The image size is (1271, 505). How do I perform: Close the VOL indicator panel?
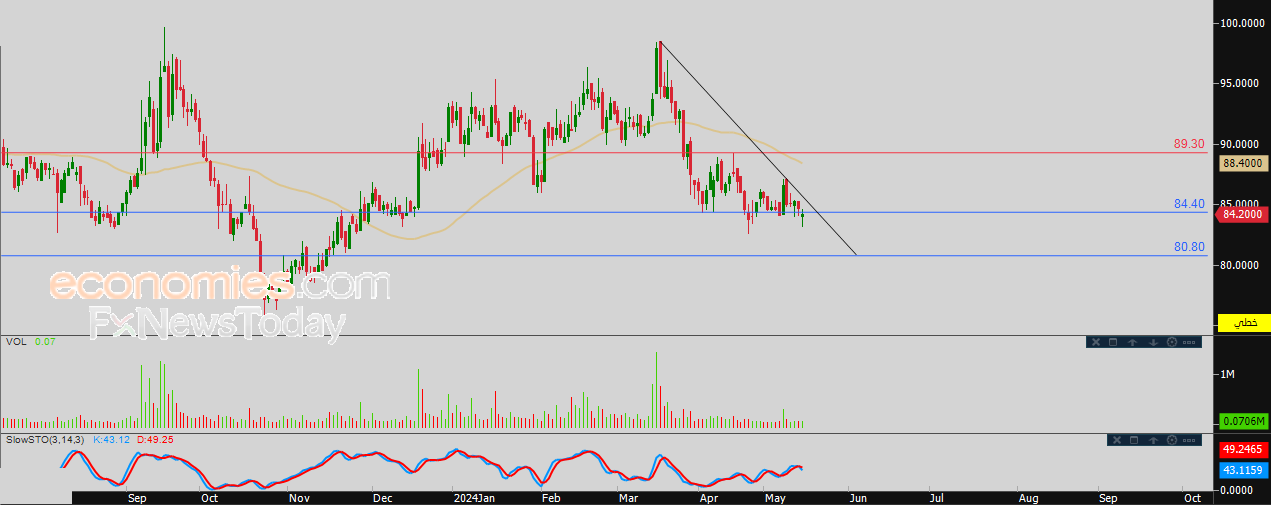[1096, 342]
